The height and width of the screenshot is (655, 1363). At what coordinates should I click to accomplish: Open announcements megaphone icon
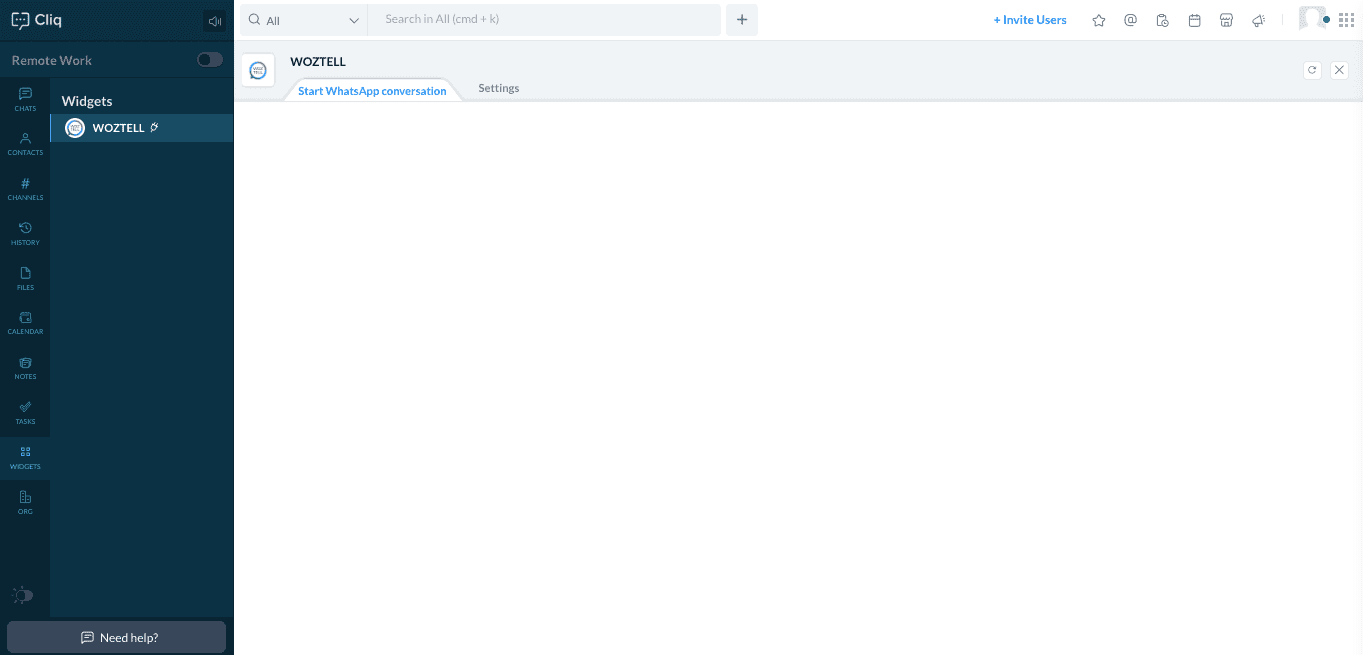(x=1258, y=20)
